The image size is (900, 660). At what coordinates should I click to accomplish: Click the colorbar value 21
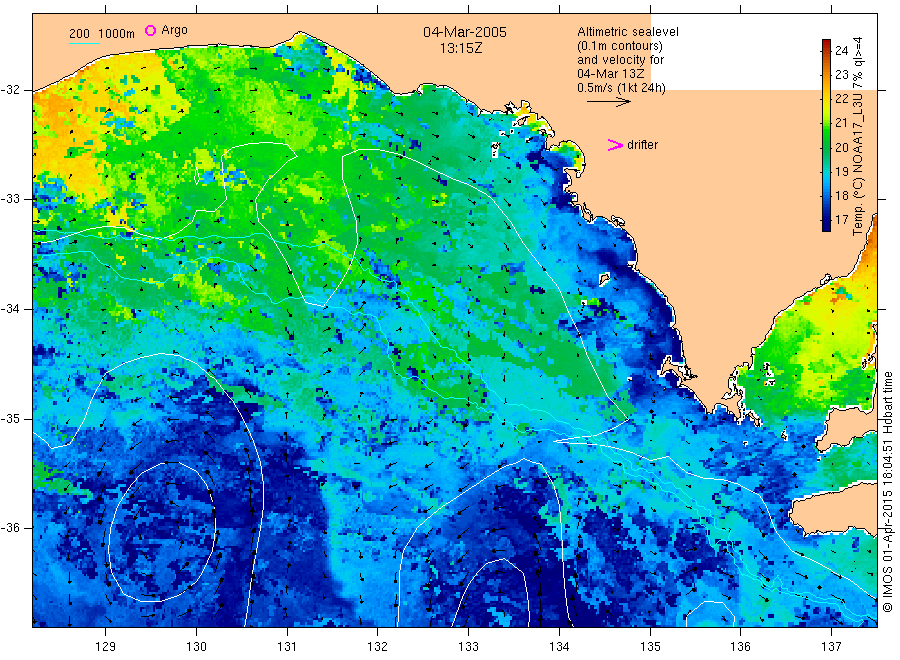[x=841, y=123]
